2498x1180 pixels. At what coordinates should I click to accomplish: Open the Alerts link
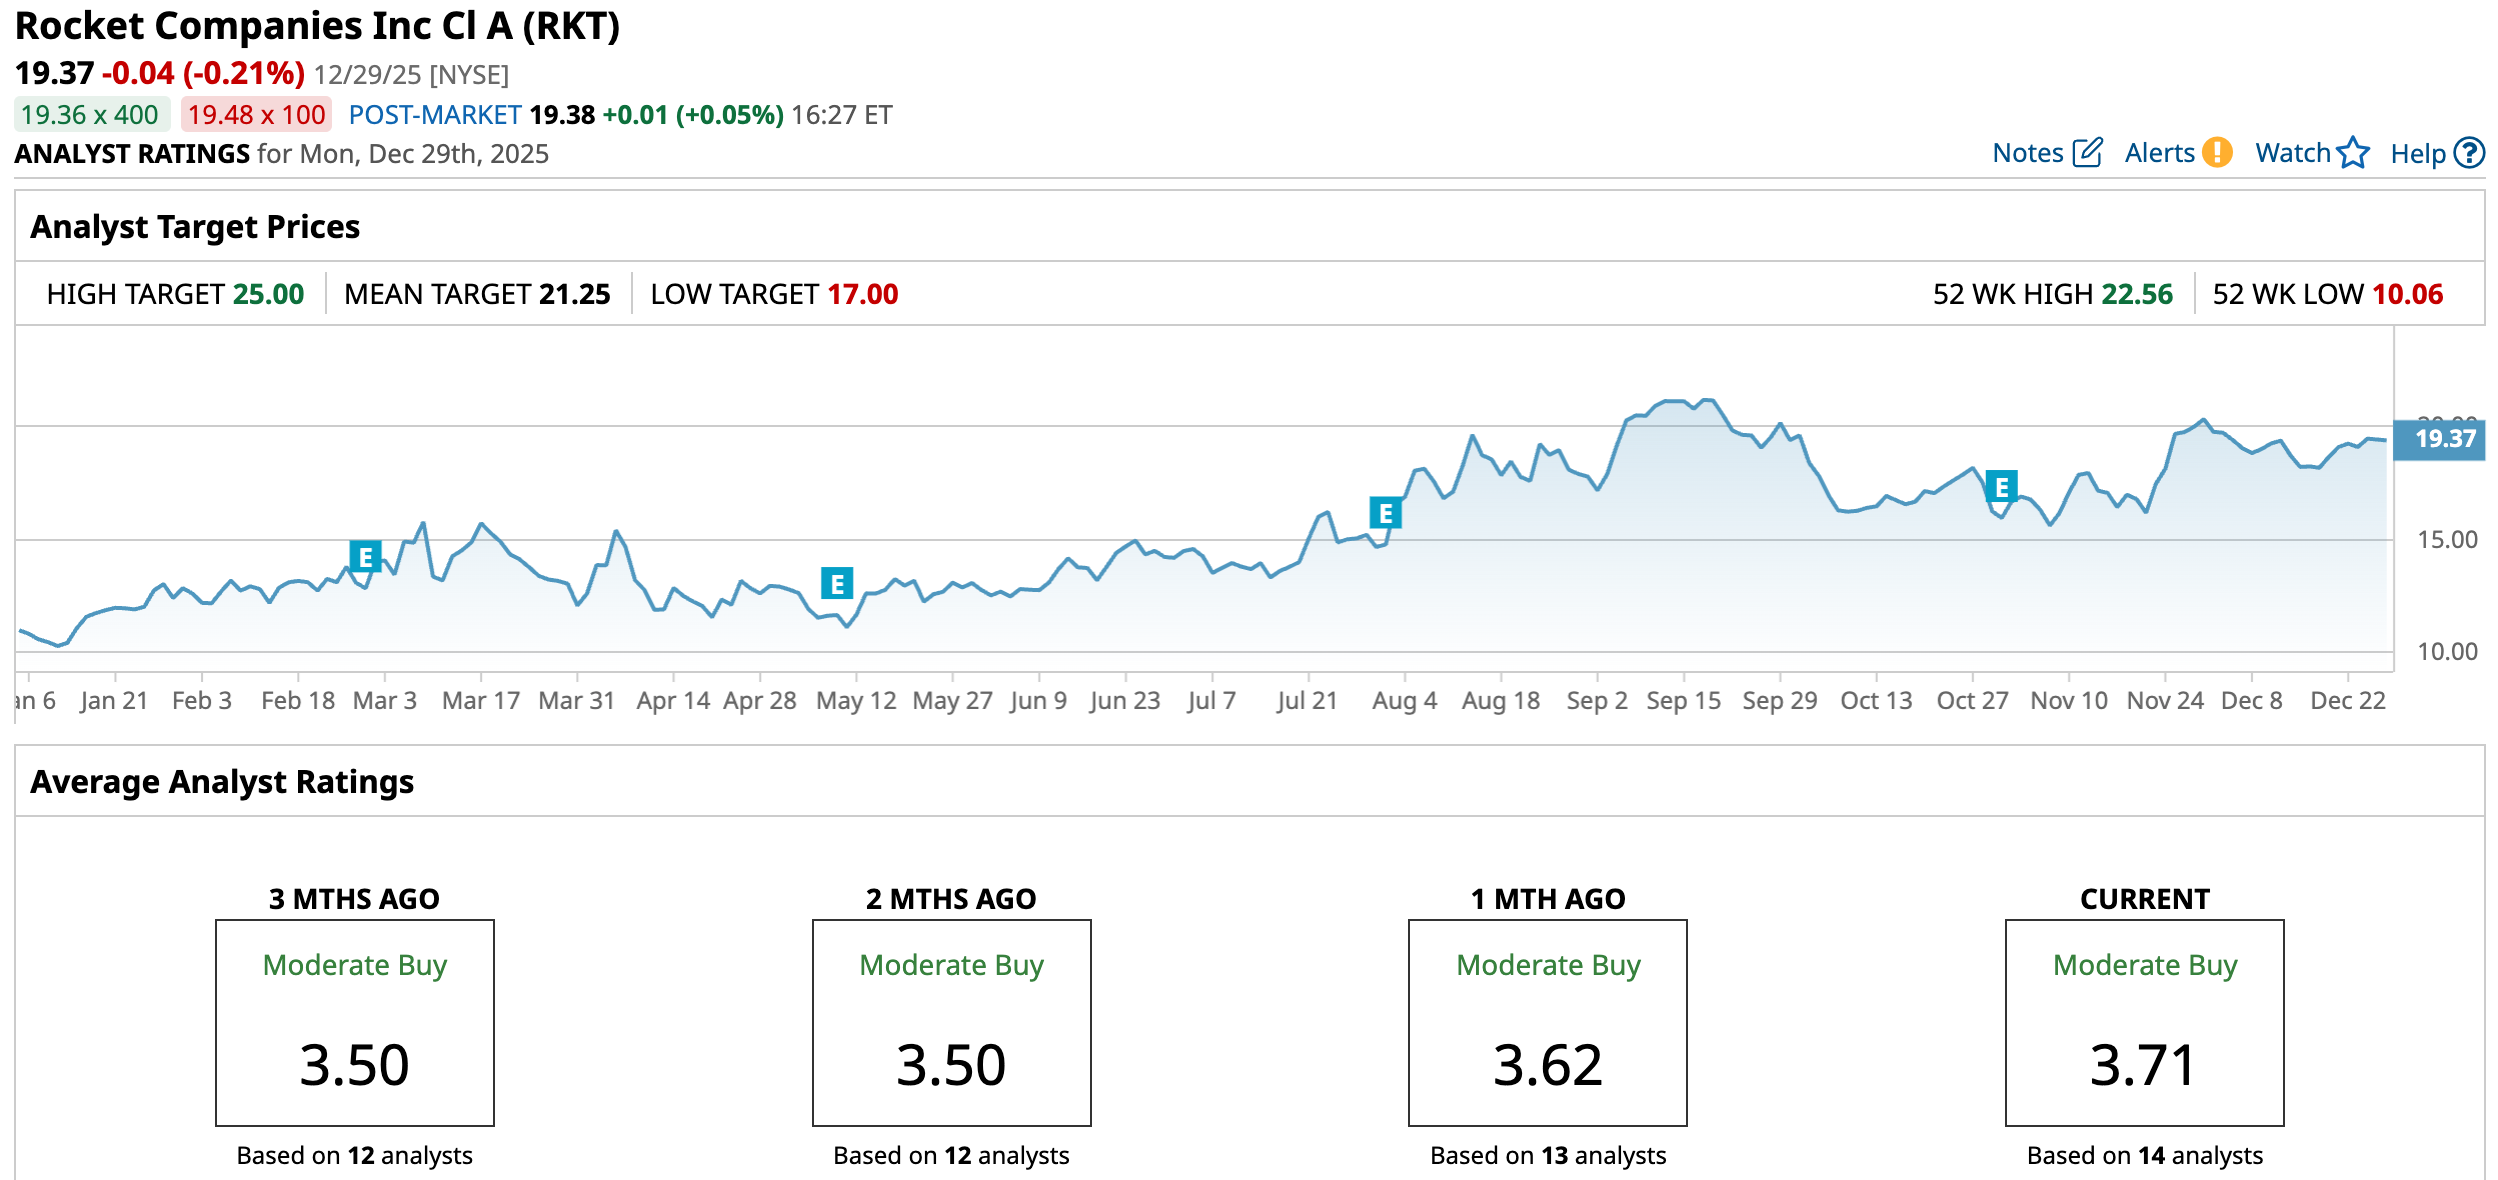pyautogui.click(x=2159, y=153)
